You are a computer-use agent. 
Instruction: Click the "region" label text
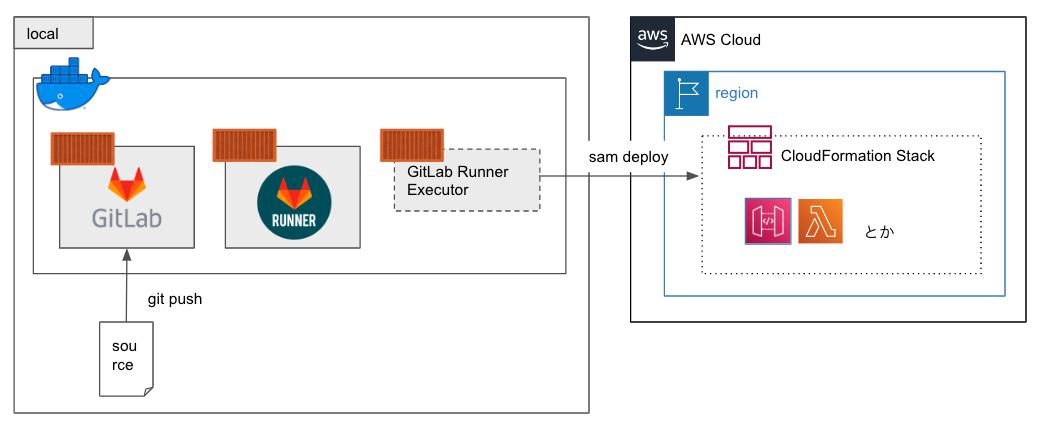pos(736,93)
